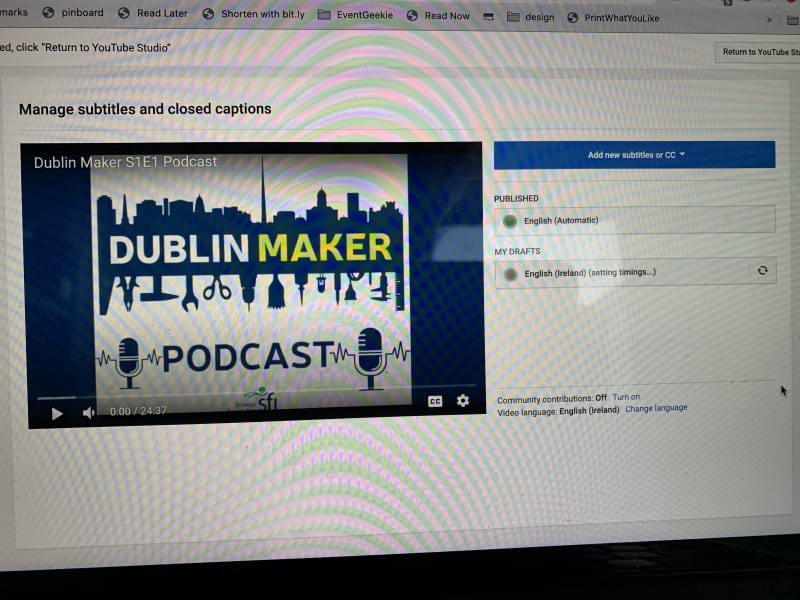Play the Dublin Maker podcast video
This screenshot has height=600, width=800.
coord(57,413)
